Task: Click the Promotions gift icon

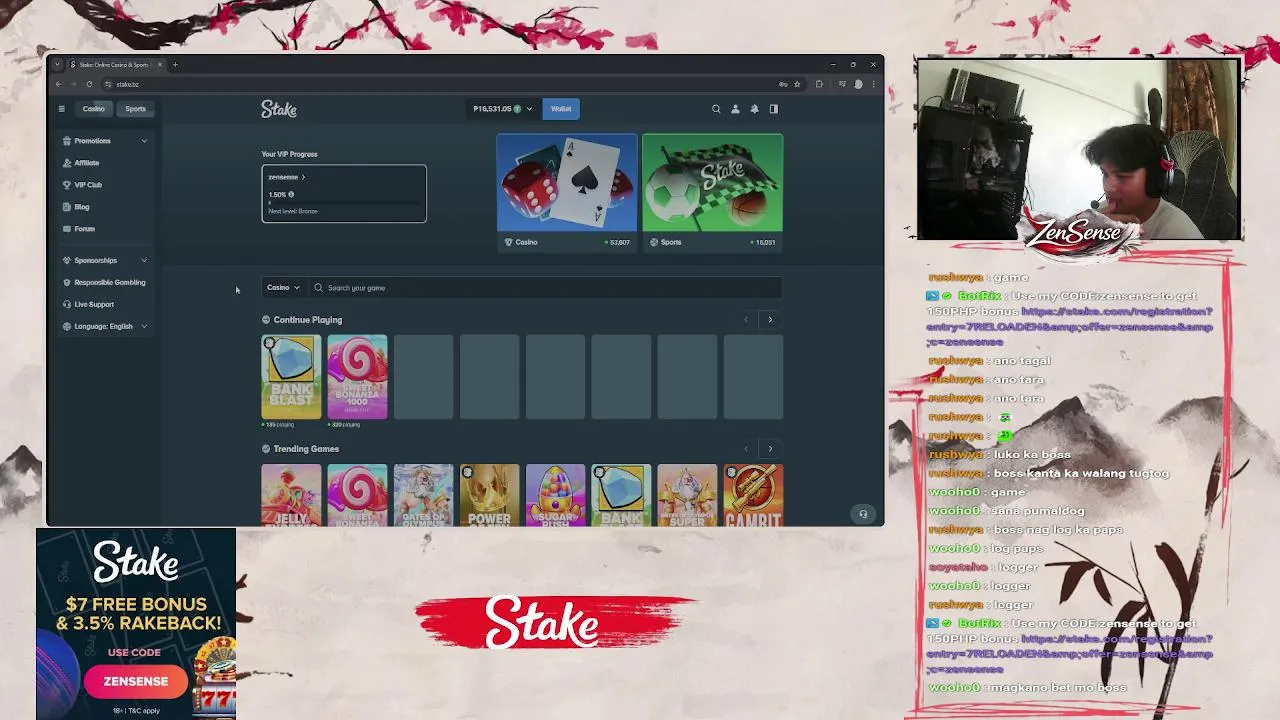Action: pyautogui.click(x=67, y=141)
